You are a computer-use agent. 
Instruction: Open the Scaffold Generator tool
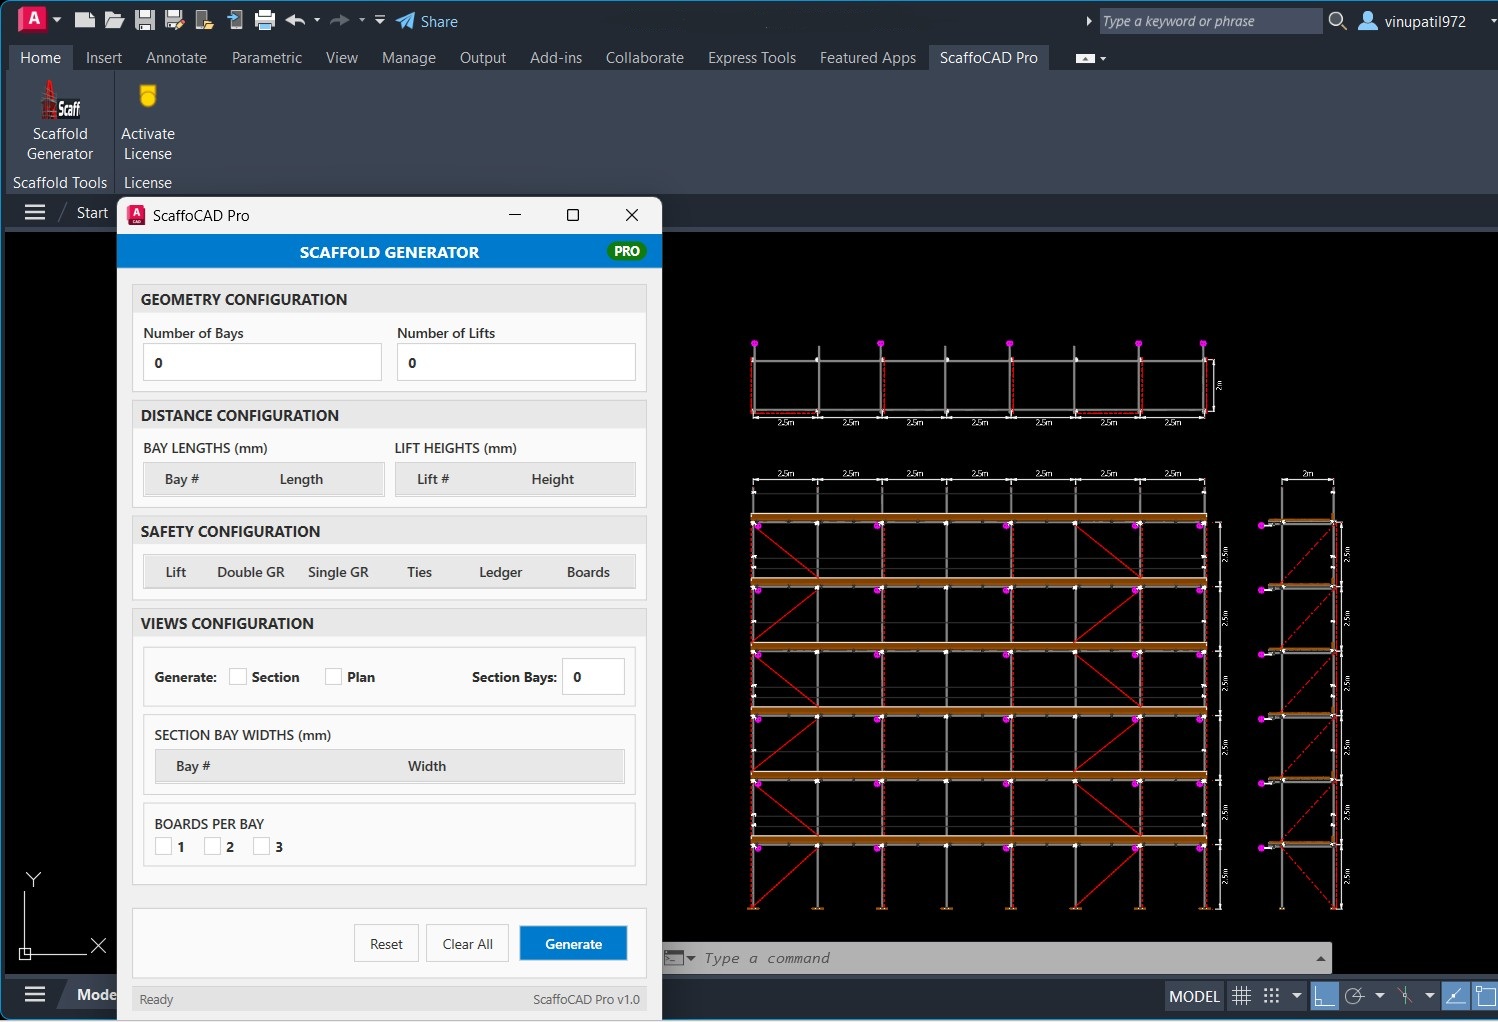(x=60, y=120)
